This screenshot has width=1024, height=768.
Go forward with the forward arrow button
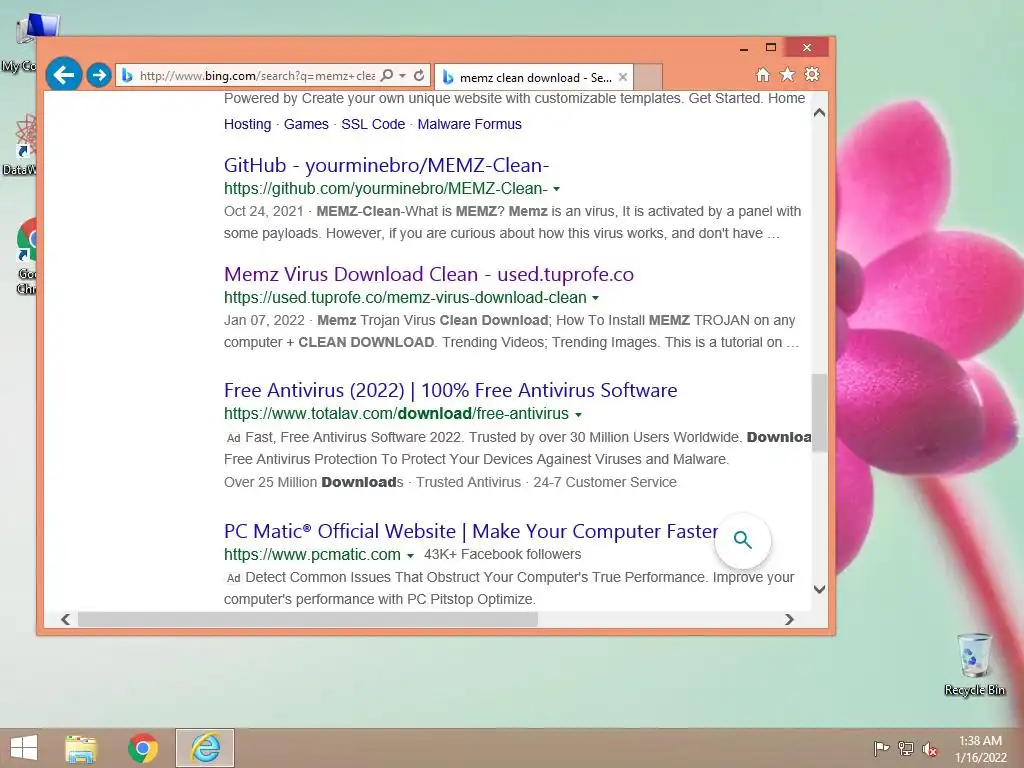[x=99, y=75]
